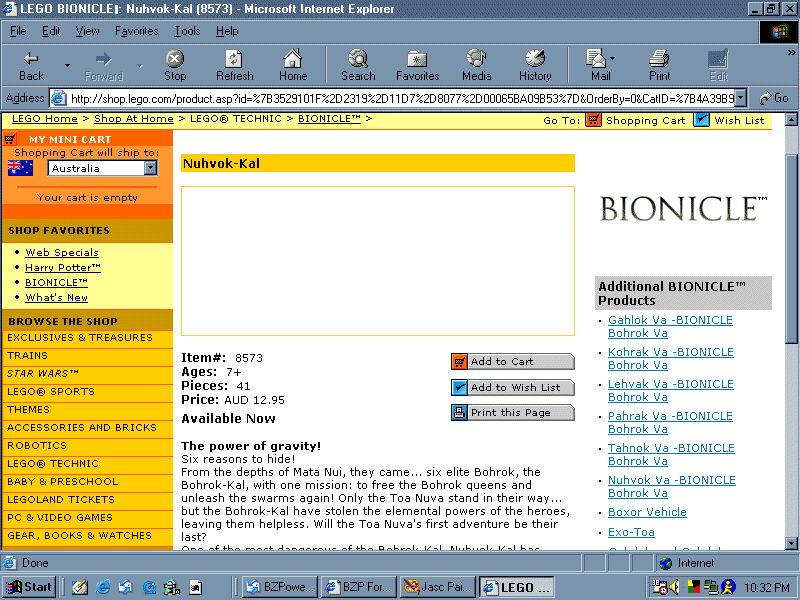Screen dimensions: 800x600
Task: Switch to BZP For... taskbar window
Action: [359, 587]
